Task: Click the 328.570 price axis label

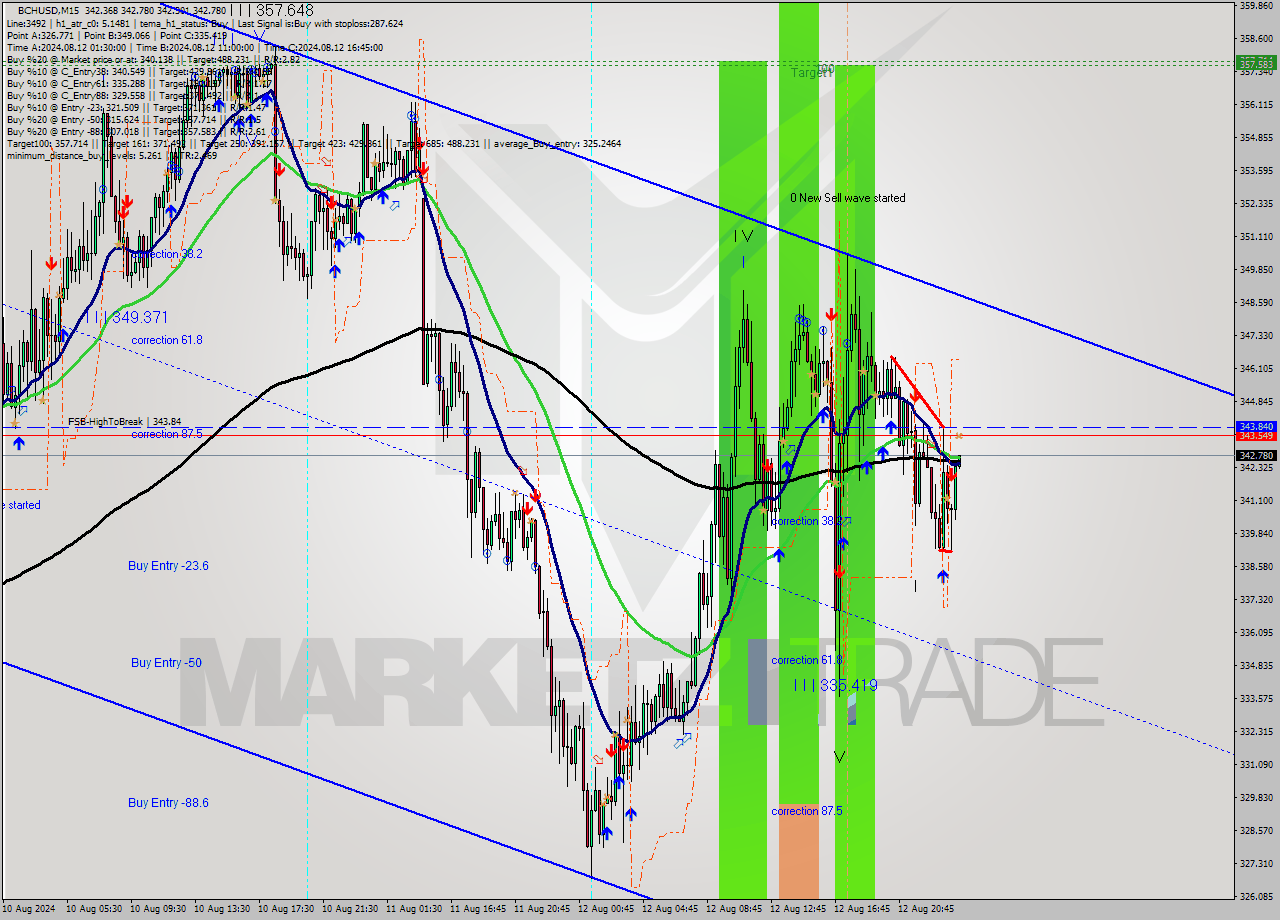Action: pos(1256,831)
